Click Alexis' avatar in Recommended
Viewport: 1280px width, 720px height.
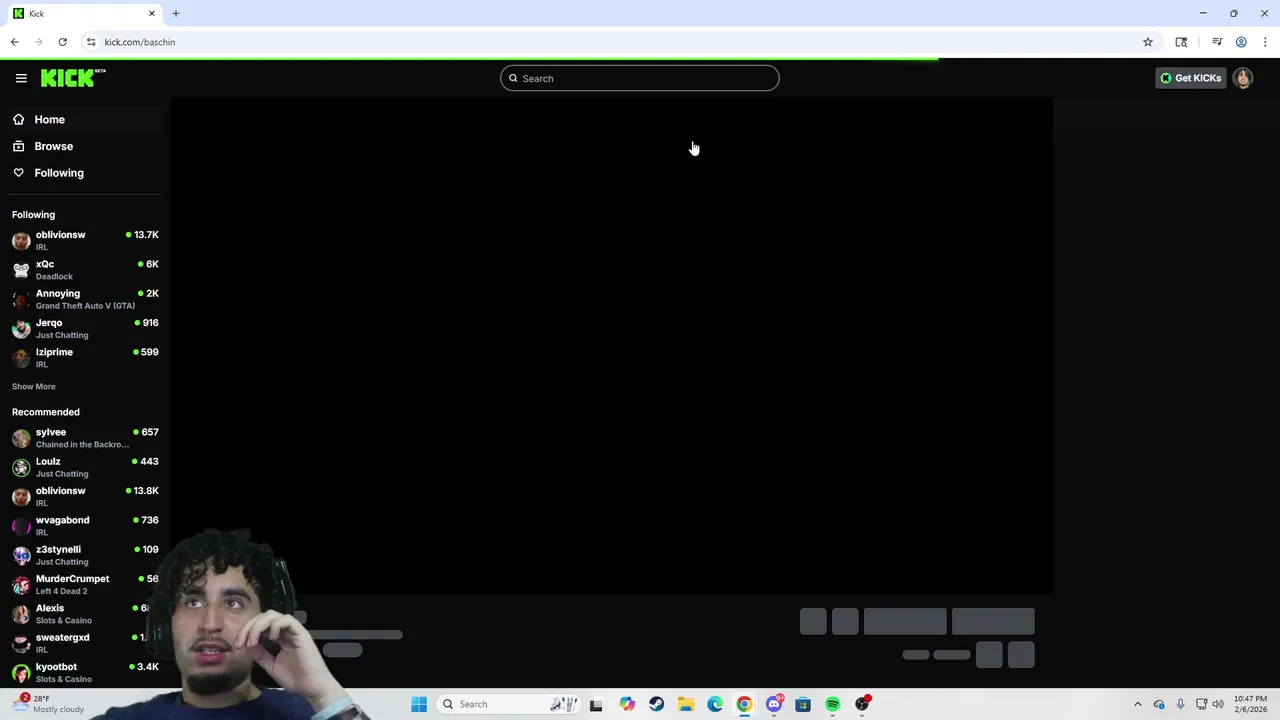coord(21,614)
